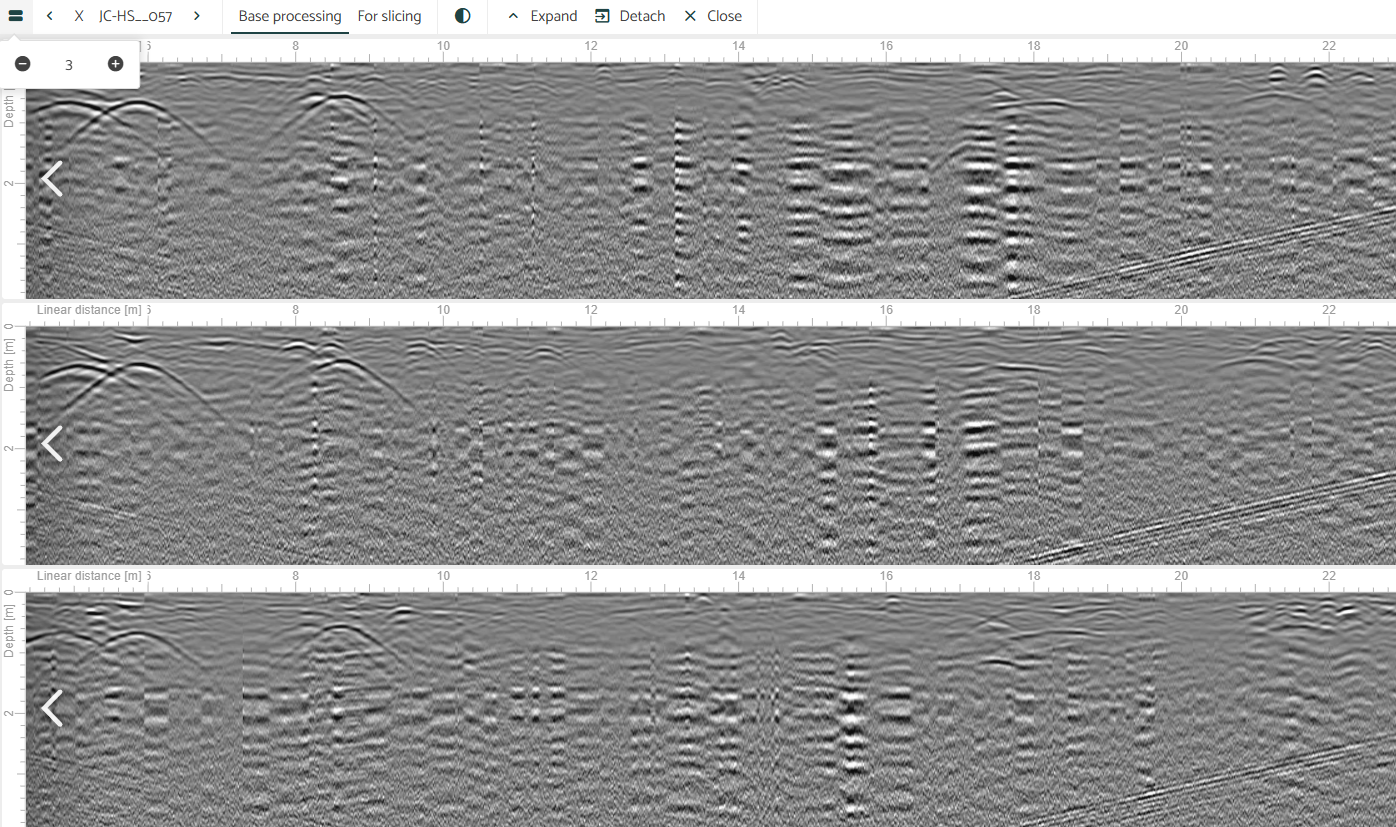Click Depth [m] axis label of middle radargram

coord(9,364)
